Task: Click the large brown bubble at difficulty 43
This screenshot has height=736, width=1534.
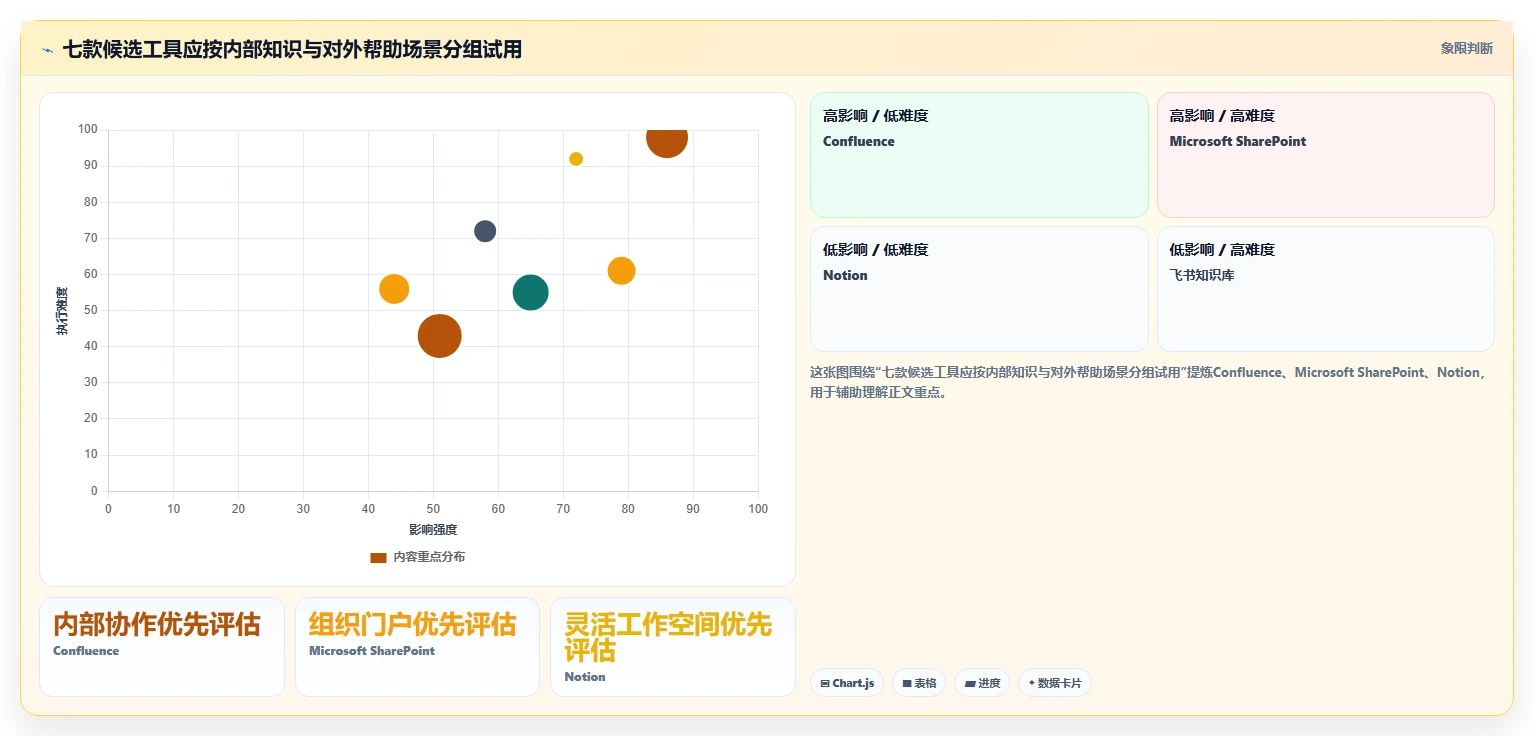Action: tap(439, 336)
